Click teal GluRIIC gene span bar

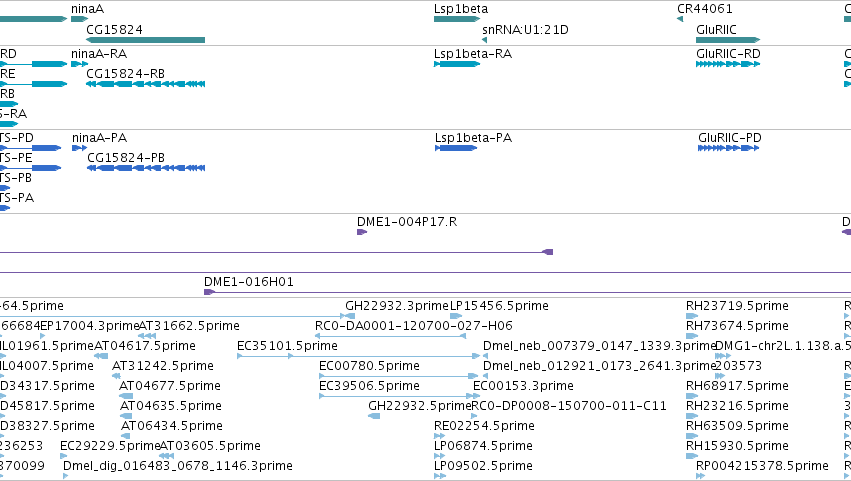(x=728, y=40)
